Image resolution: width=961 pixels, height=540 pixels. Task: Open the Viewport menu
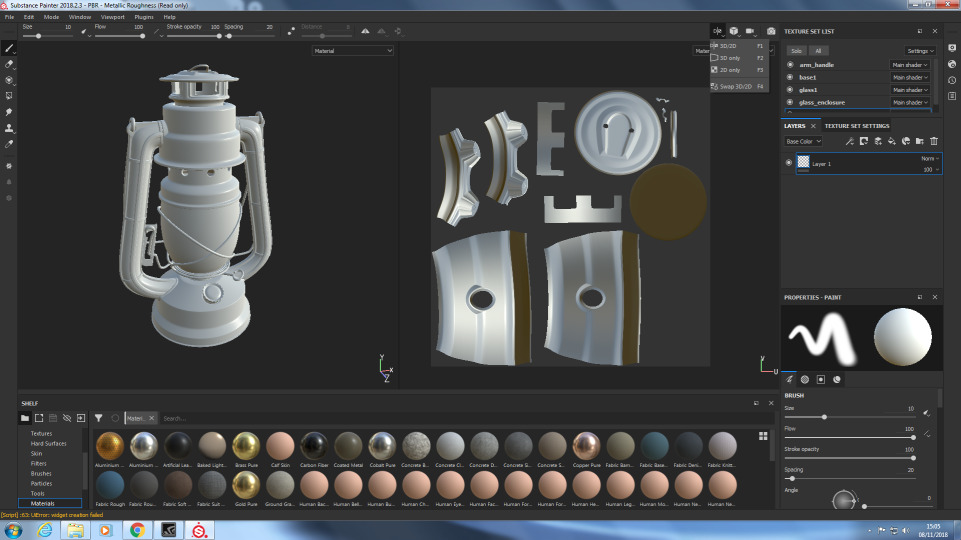tap(112, 17)
